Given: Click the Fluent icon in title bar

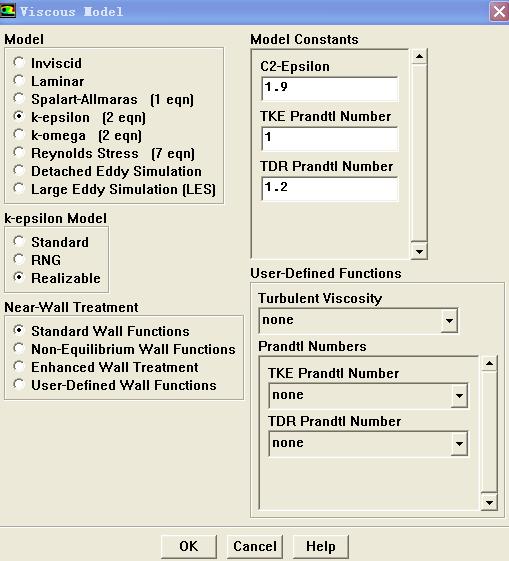Looking at the screenshot, I should pos(8,10).
